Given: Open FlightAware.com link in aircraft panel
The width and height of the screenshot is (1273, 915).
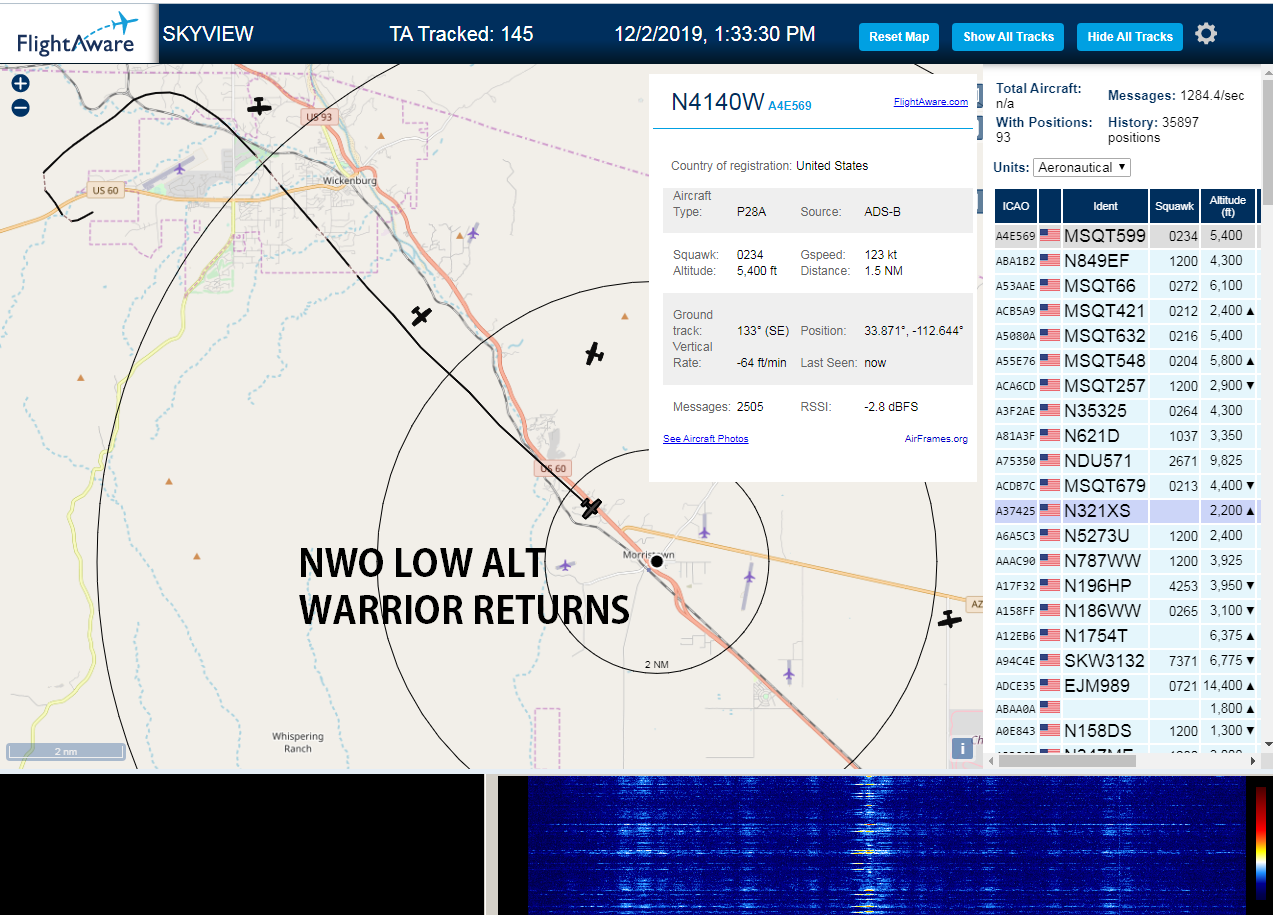Looking at the screenshot, I should tap(930, 102).
